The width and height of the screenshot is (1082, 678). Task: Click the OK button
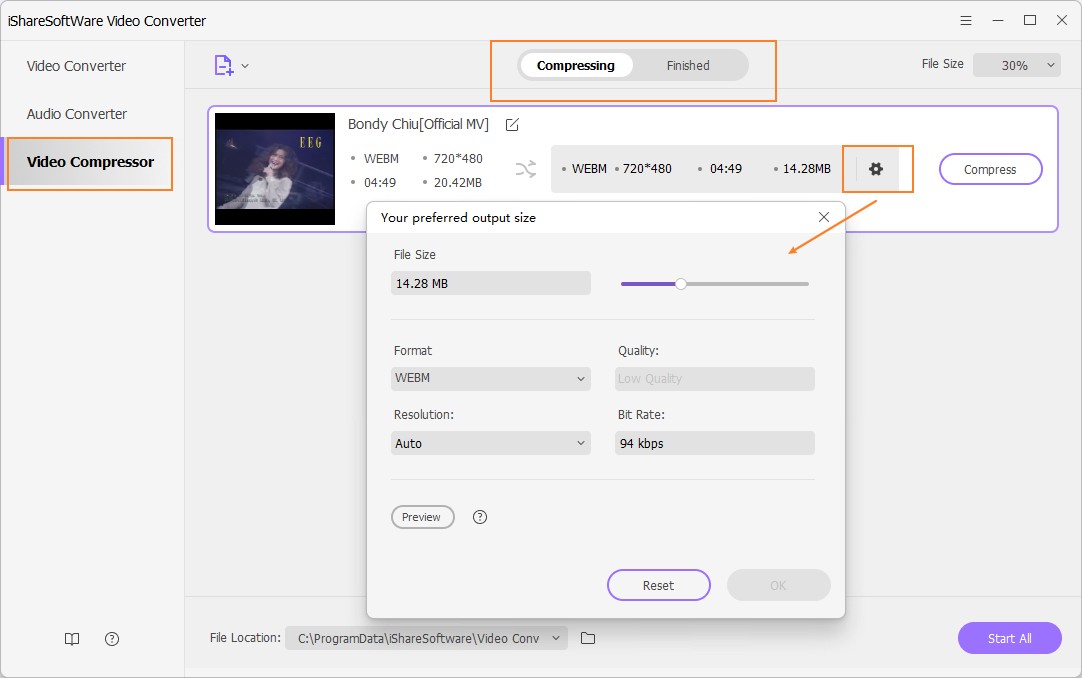(x=778, y=585)
